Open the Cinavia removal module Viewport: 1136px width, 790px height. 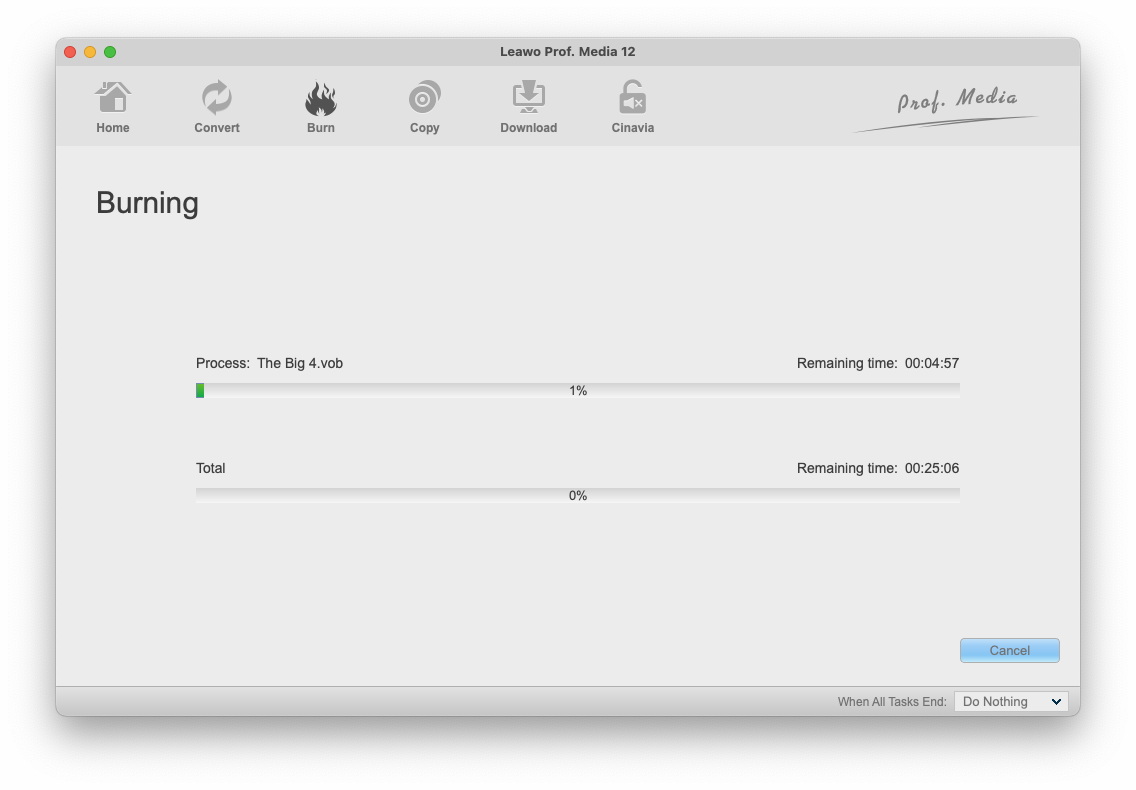(x=632, y=107)
